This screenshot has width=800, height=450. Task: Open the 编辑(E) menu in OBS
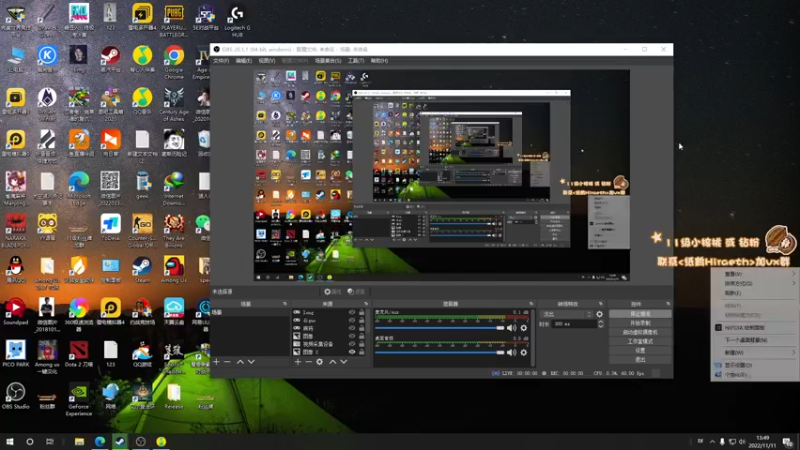[244, 61]
